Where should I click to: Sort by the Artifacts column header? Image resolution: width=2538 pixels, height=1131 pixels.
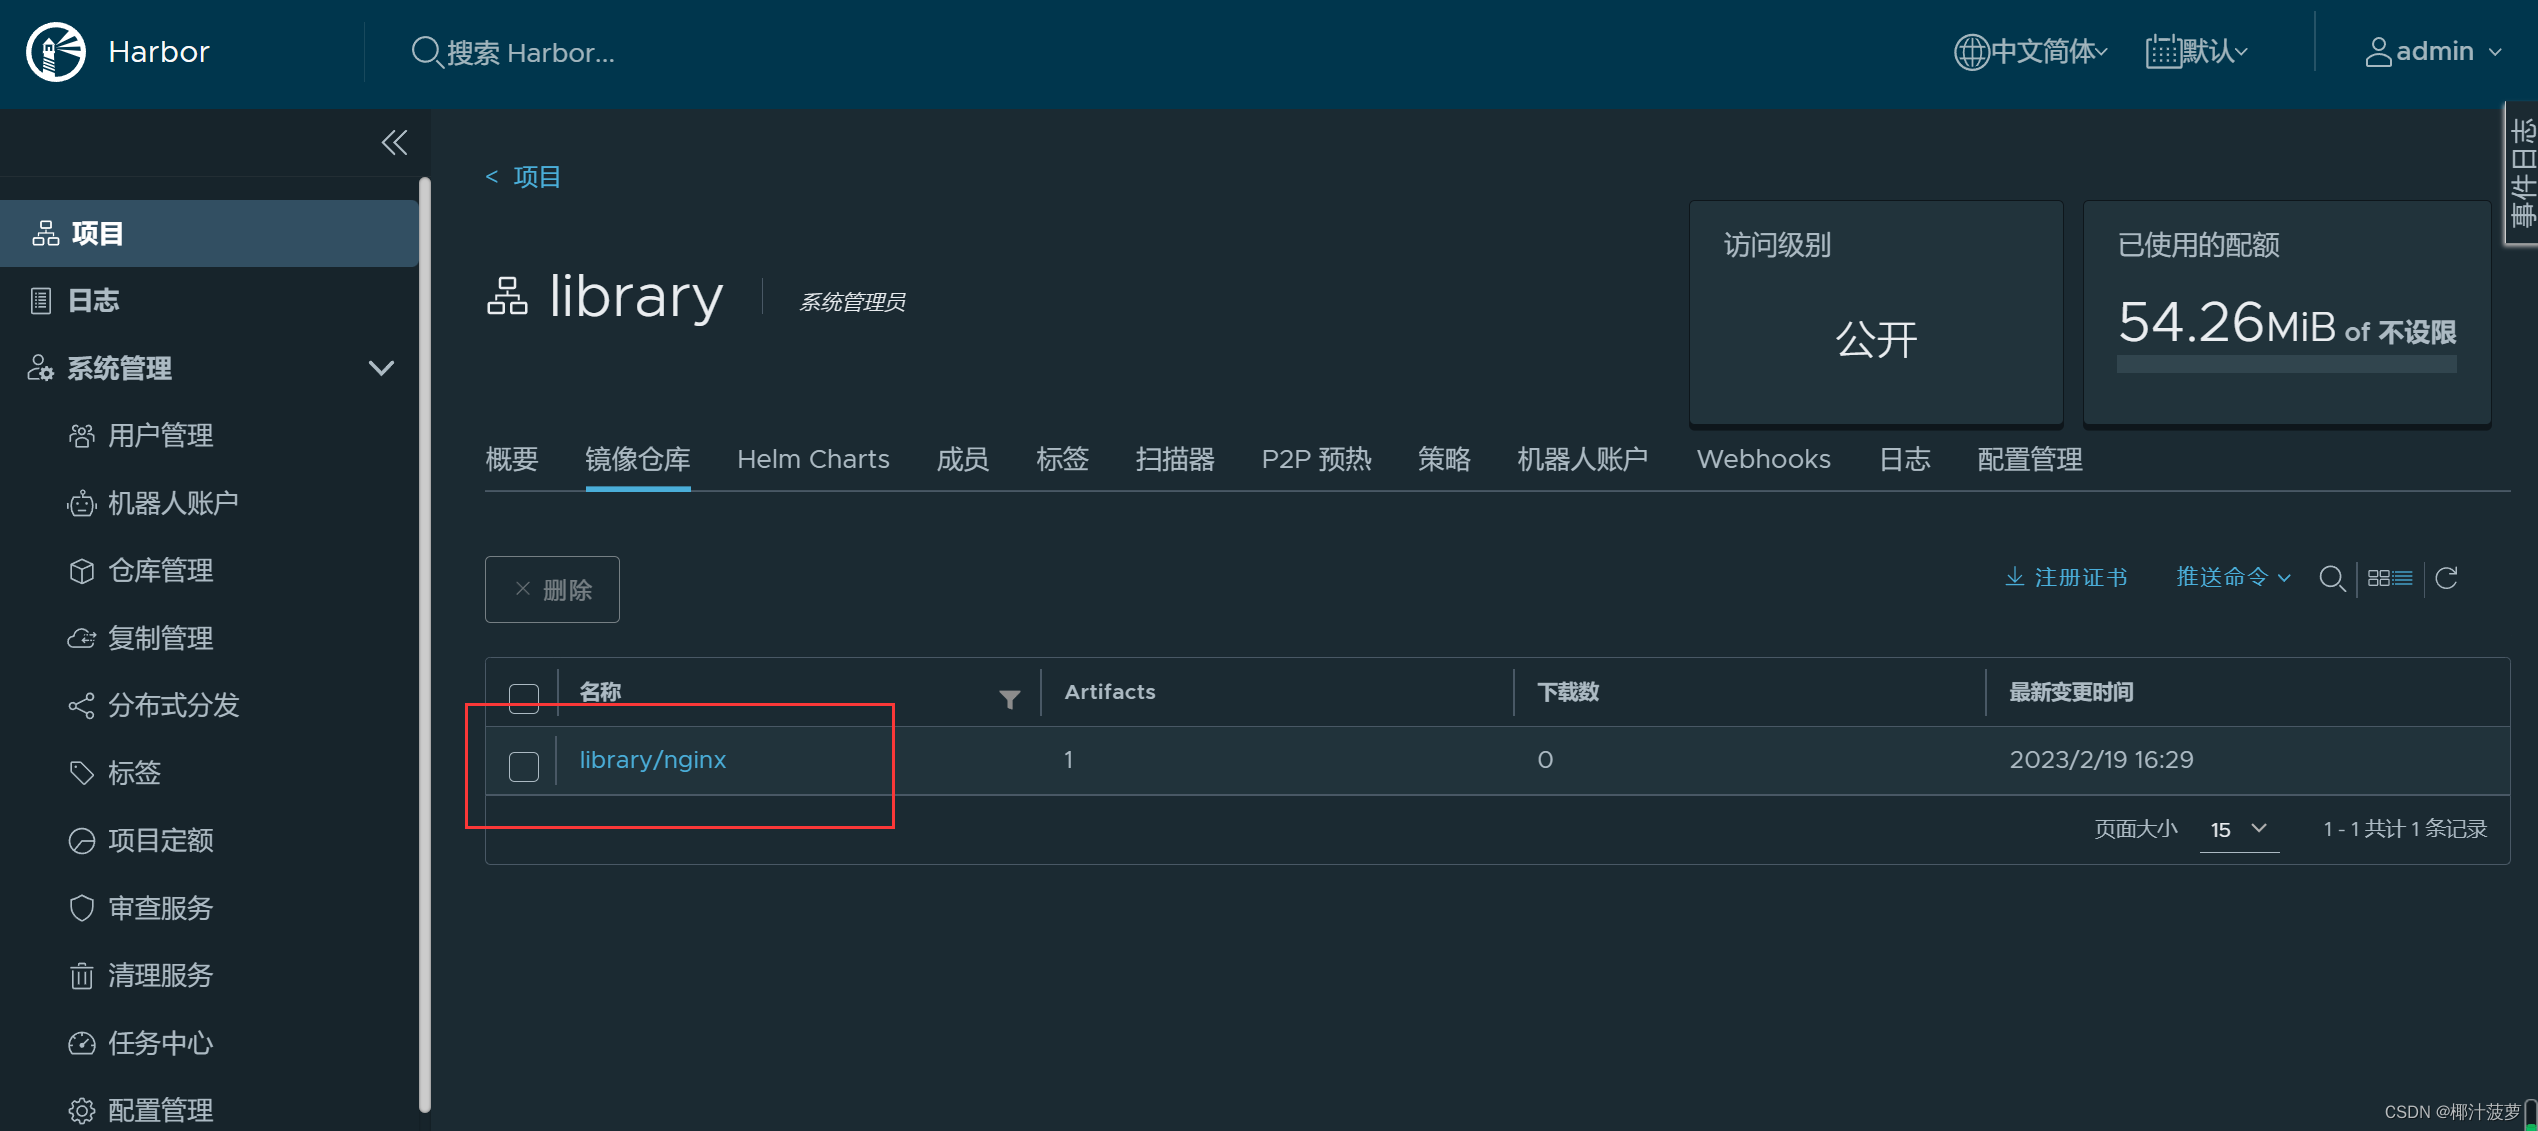1110,692
